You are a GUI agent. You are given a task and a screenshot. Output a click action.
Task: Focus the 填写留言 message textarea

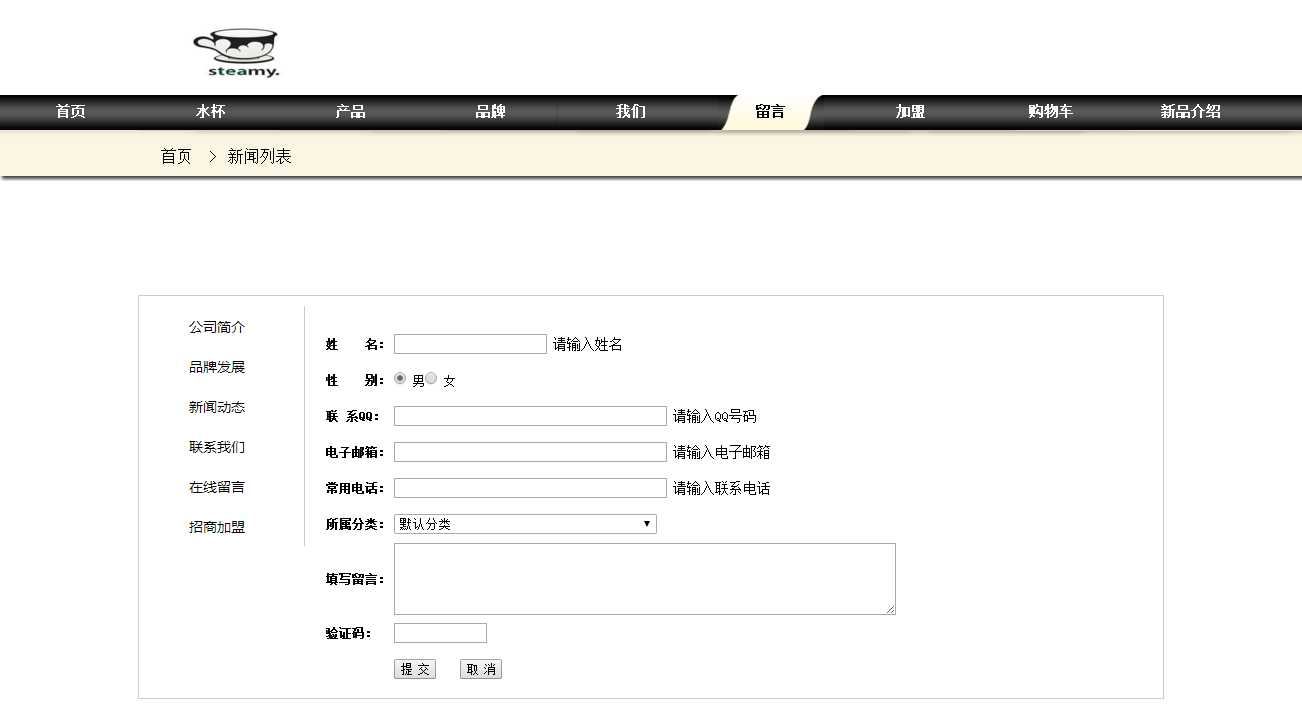click(x=644, y=579)
